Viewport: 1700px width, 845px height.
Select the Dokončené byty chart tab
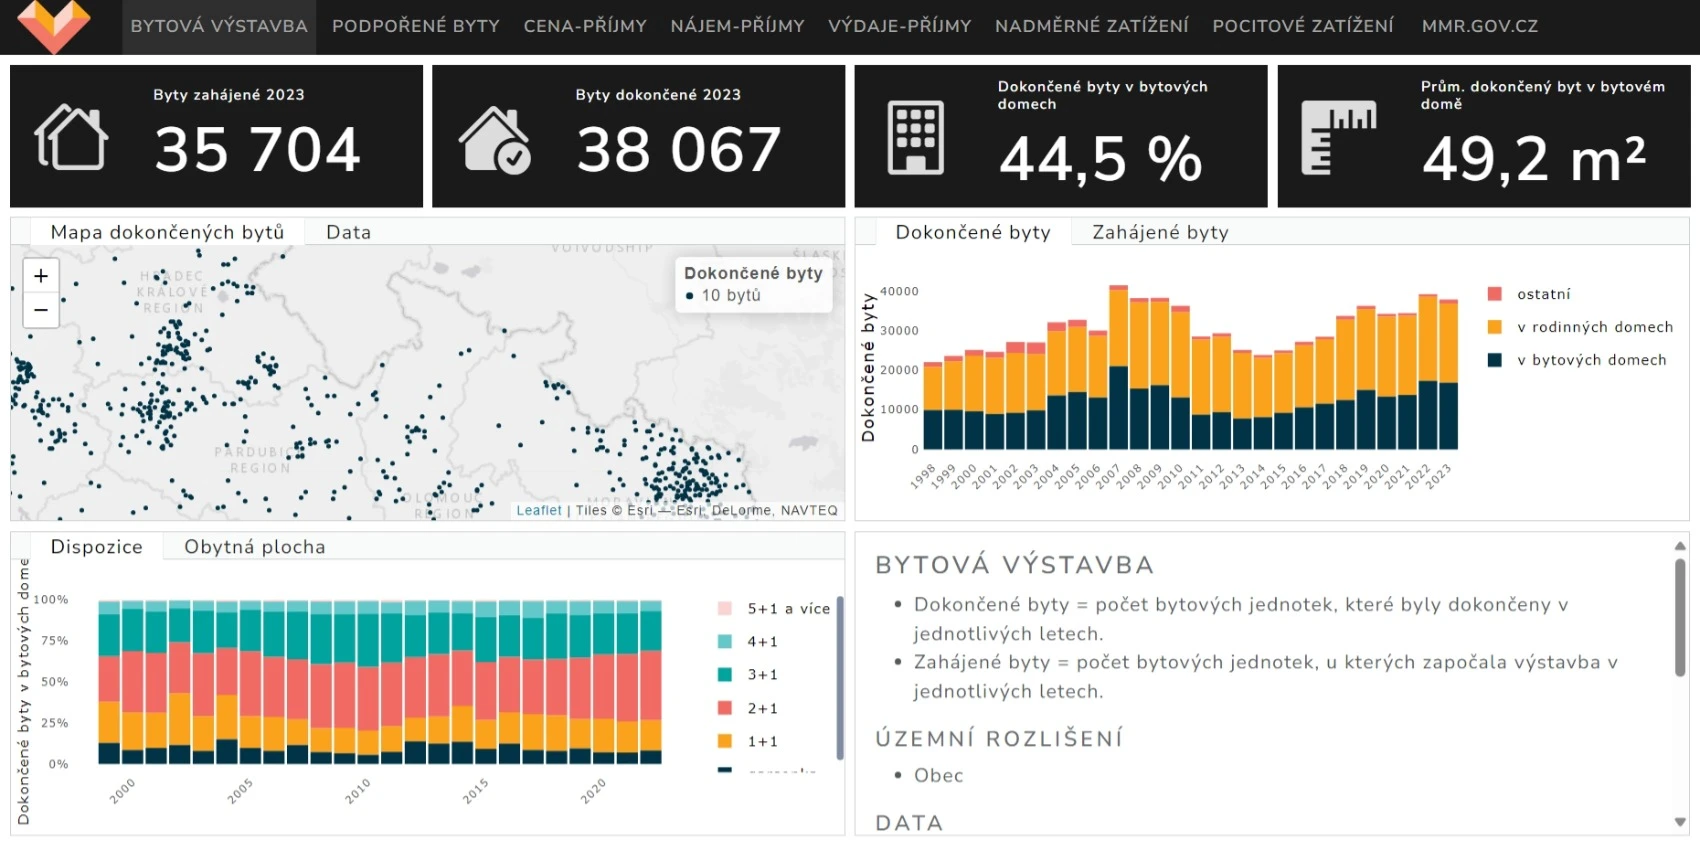tap(973, 232)
